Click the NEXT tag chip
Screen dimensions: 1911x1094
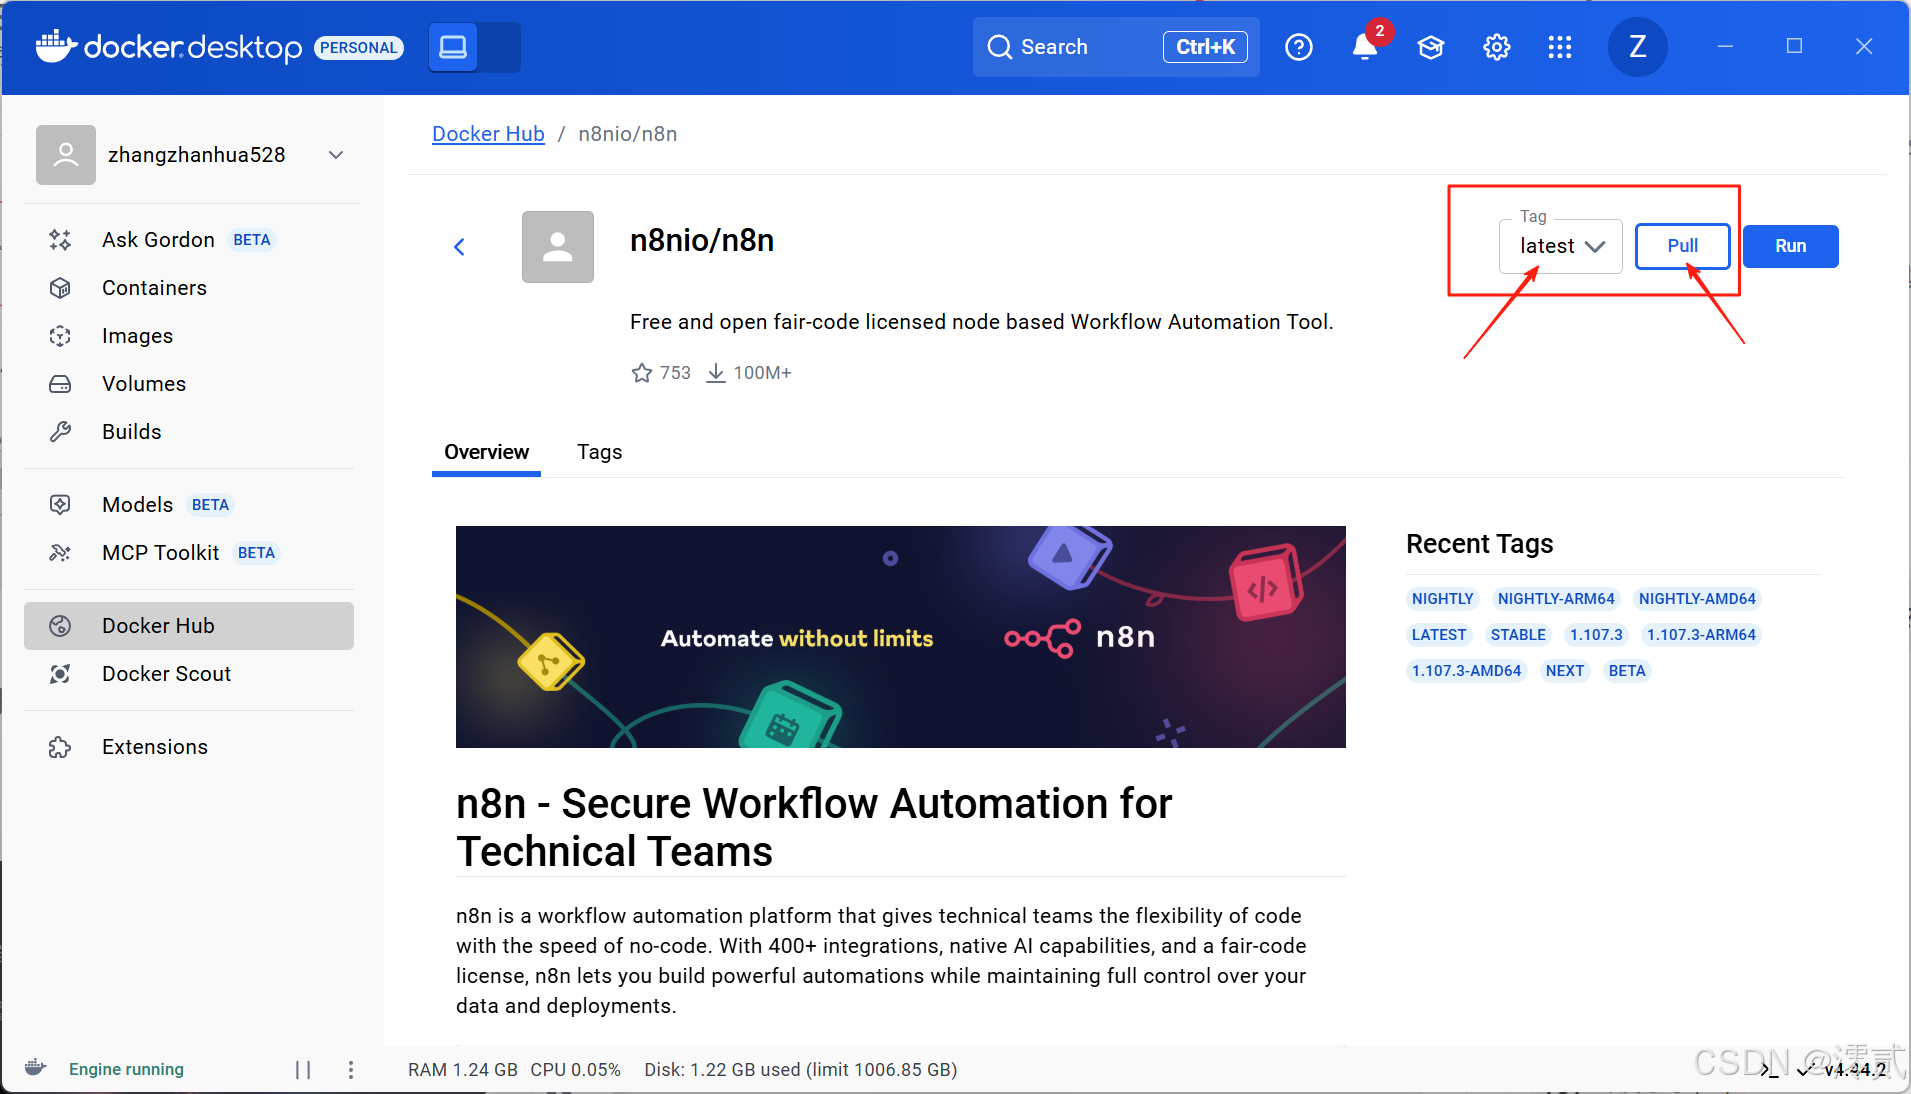click(1565, 671)
